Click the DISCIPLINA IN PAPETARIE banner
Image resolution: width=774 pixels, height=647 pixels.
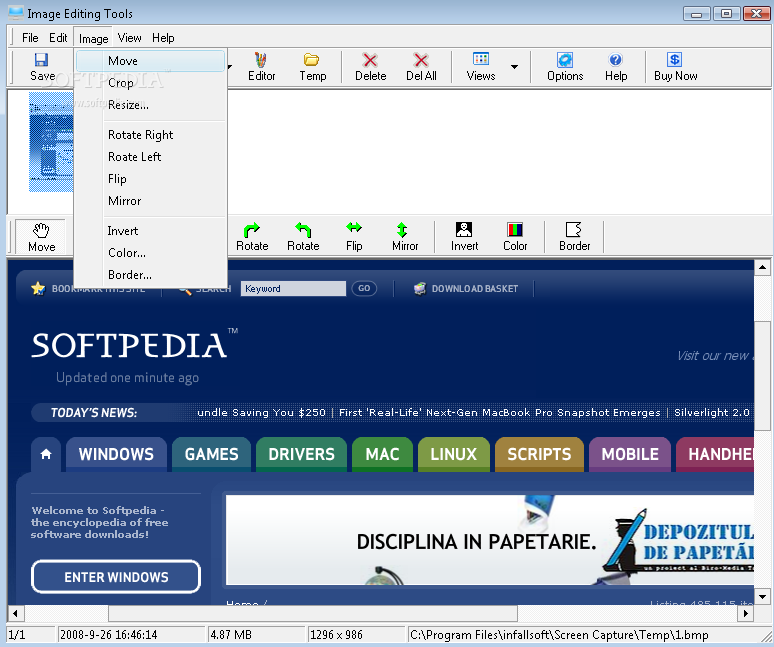pos(490,540)
